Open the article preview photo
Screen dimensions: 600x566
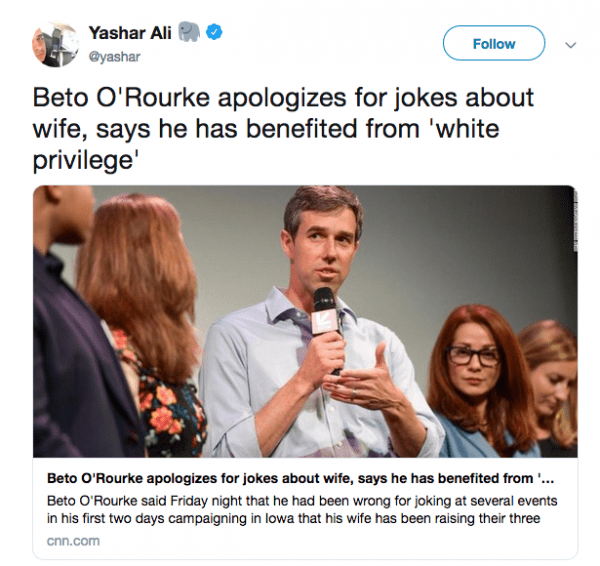305,320
